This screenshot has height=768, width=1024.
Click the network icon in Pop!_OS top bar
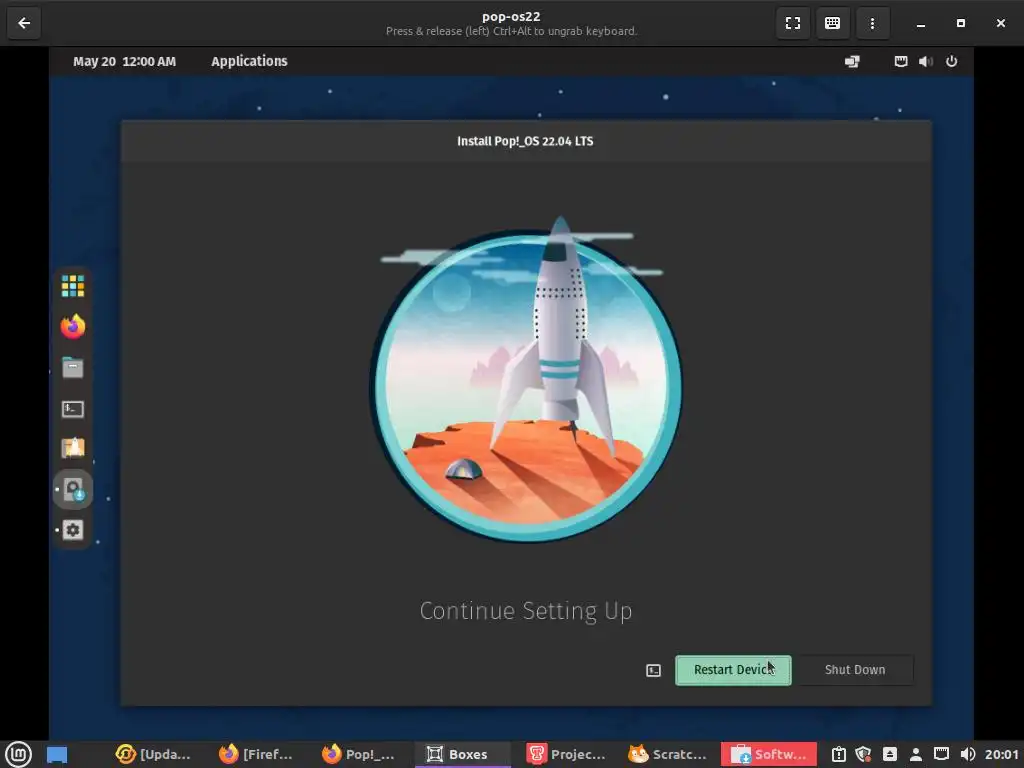pos(901,61)
